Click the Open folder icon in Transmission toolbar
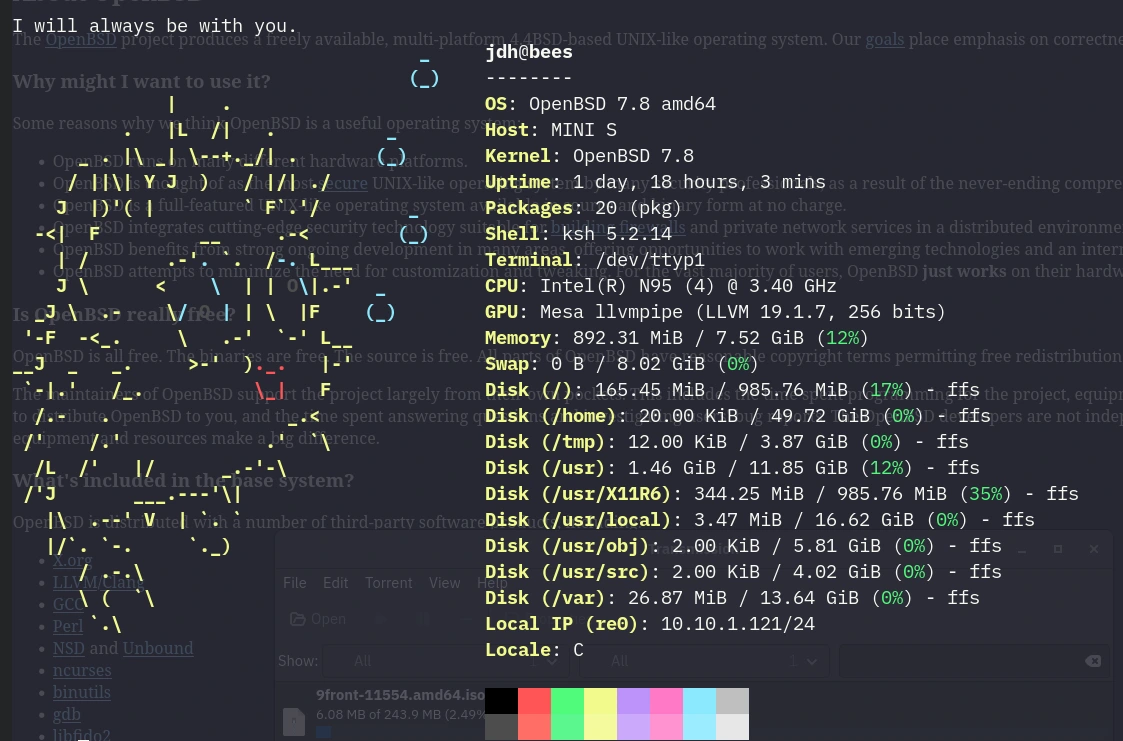The width and height of the screenshot is (1123, 741). tap(299, 619)
